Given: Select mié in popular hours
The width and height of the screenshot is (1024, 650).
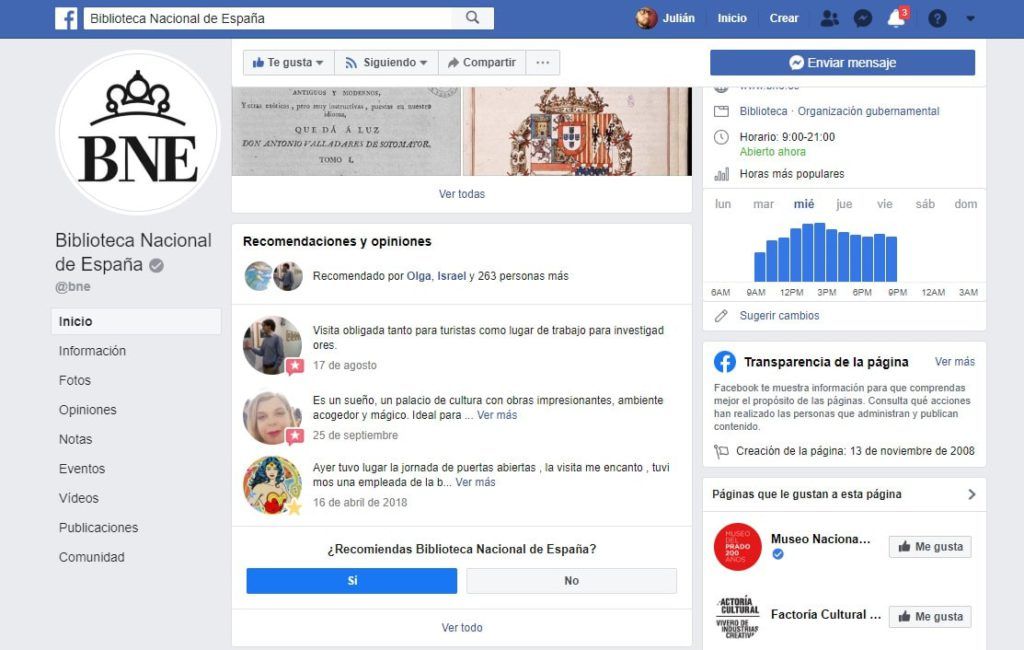Looking at the screenshot, I should point(804,204).
